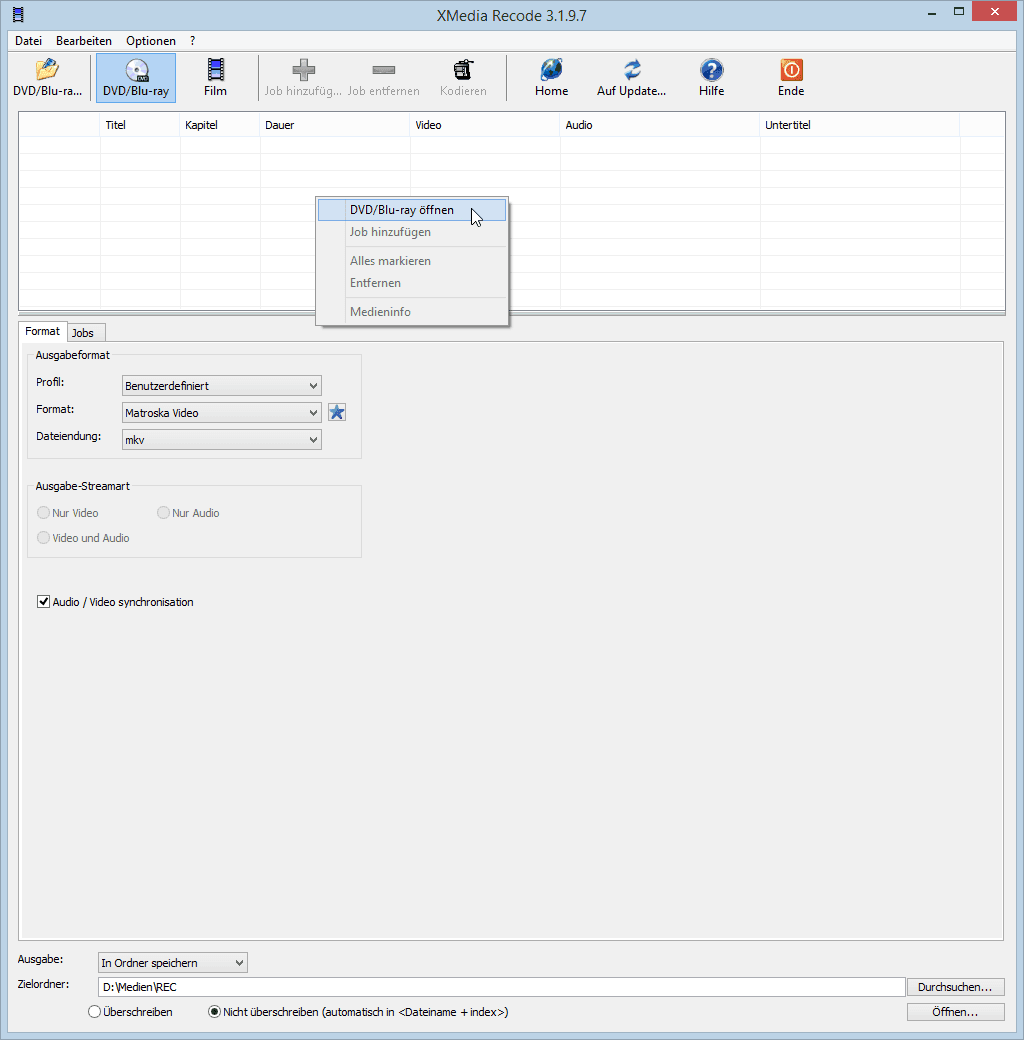Open the ? help menu
Viewport: 1024px width, 1040px height.
pos(192,40)
